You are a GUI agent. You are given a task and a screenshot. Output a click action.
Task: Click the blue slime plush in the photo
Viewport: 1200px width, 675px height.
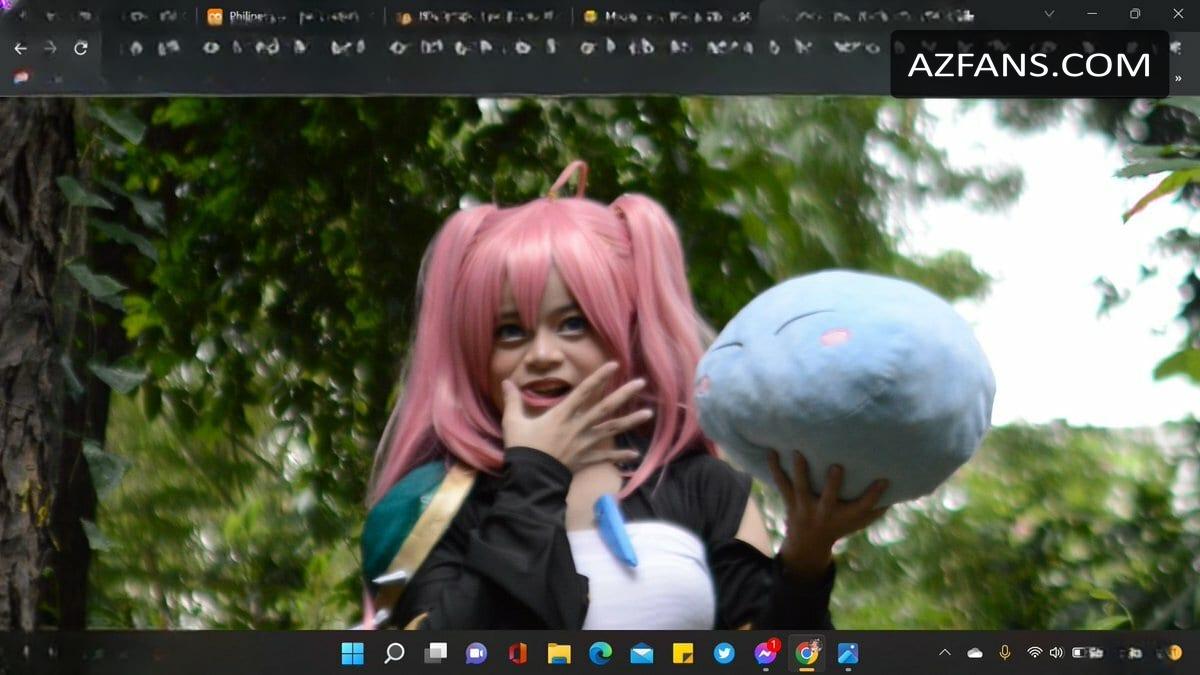pyautogui.click(x=845, y=385)
